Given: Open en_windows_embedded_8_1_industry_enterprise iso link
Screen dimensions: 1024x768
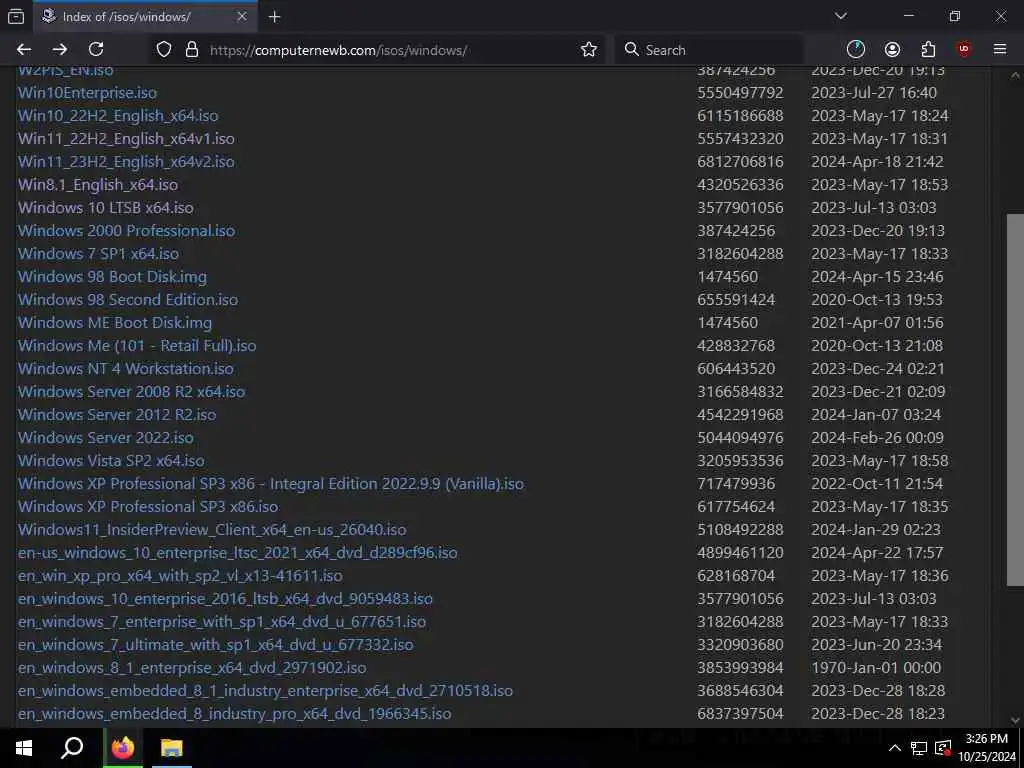Looking at the screenshot, I should click(x=265, y=691).
